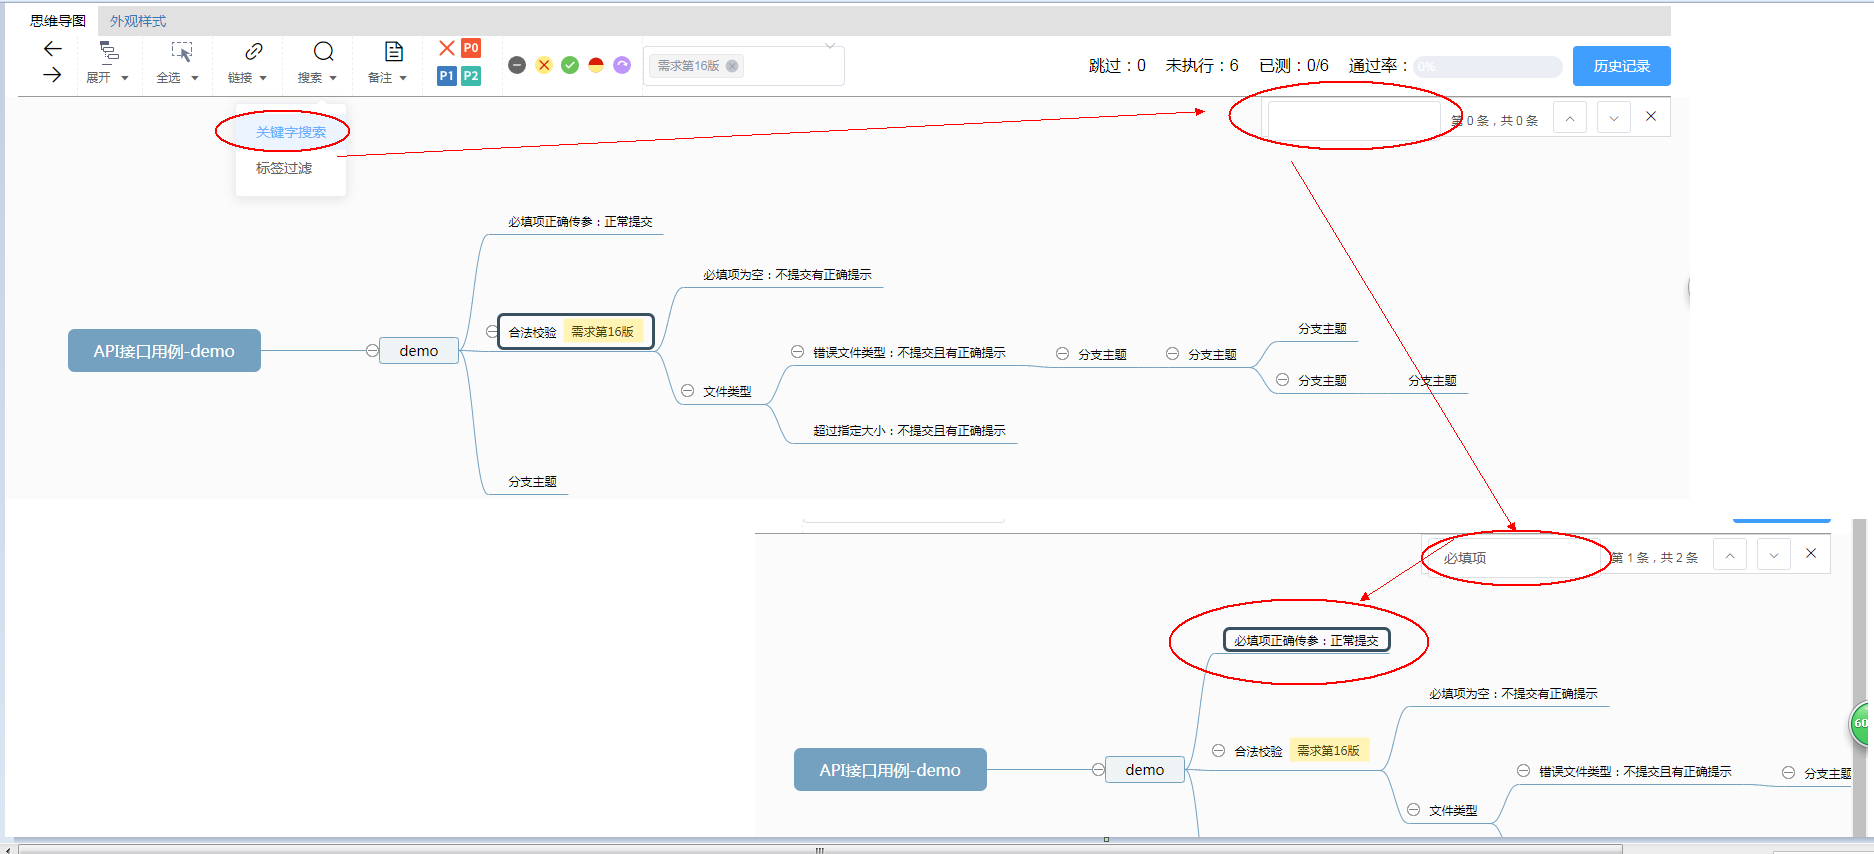The image size is (1874, 854).
Task: Go to next search result in upper search bar
Action: point(1613,118)
